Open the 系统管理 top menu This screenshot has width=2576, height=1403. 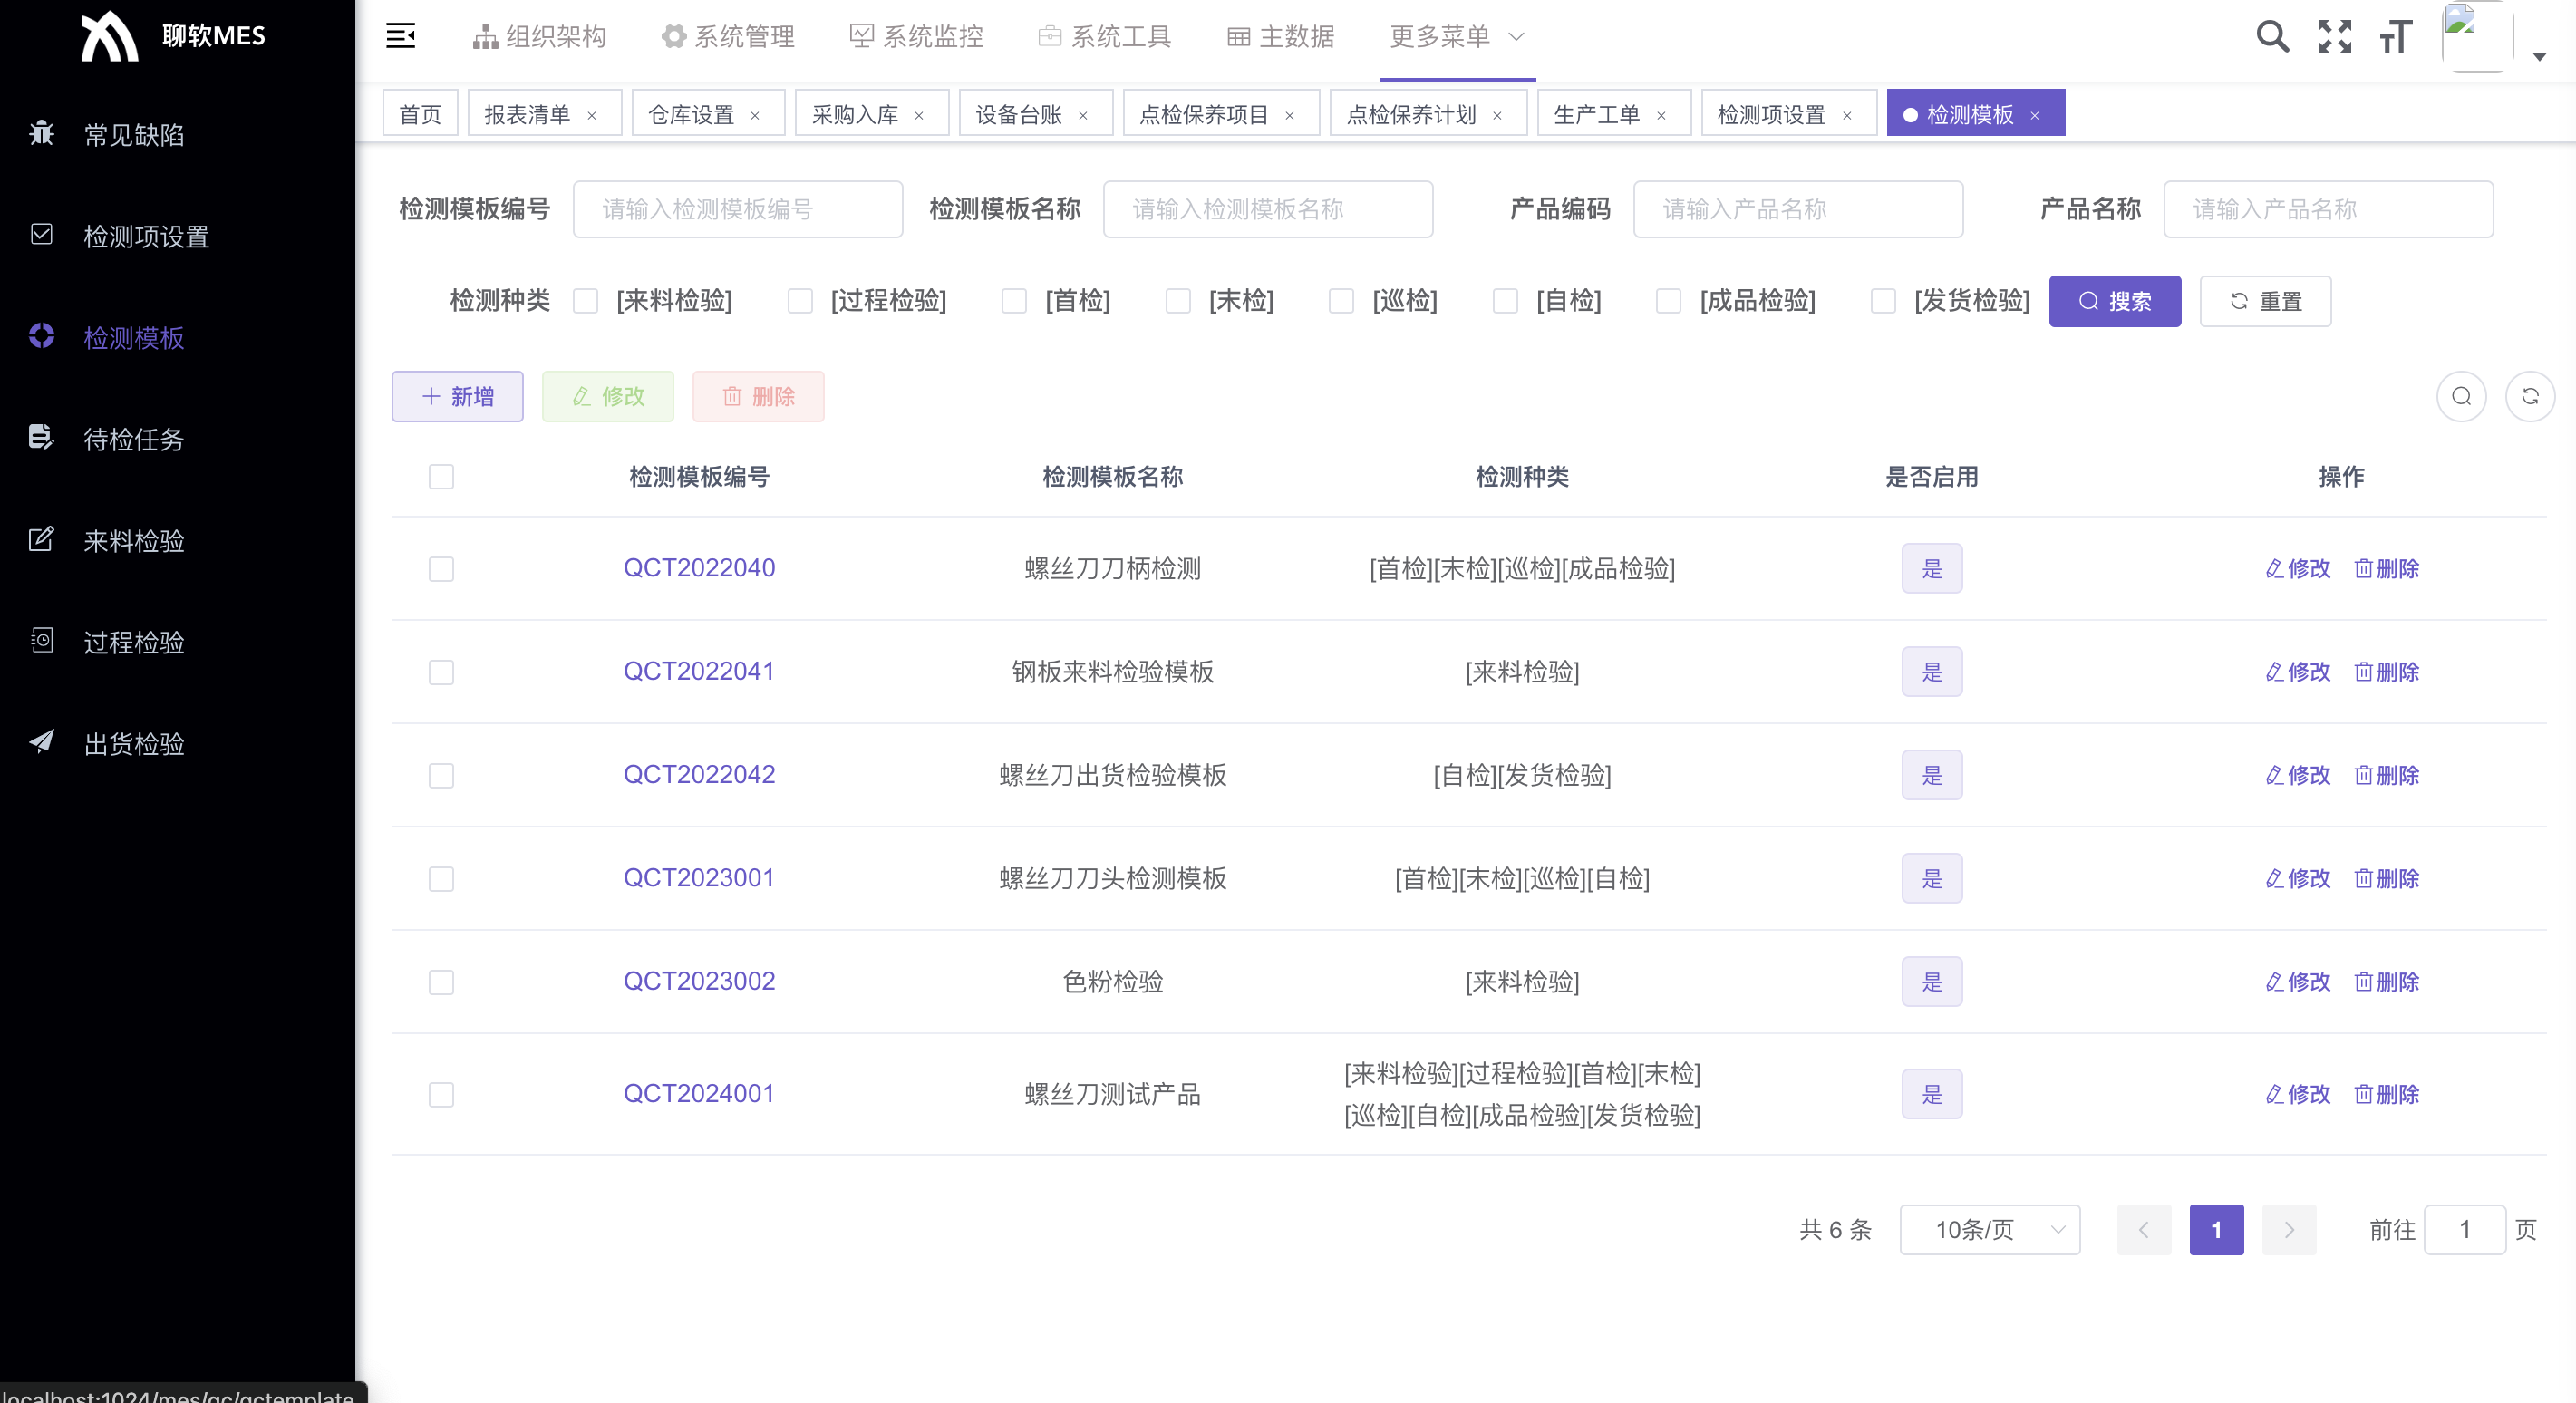728,37
